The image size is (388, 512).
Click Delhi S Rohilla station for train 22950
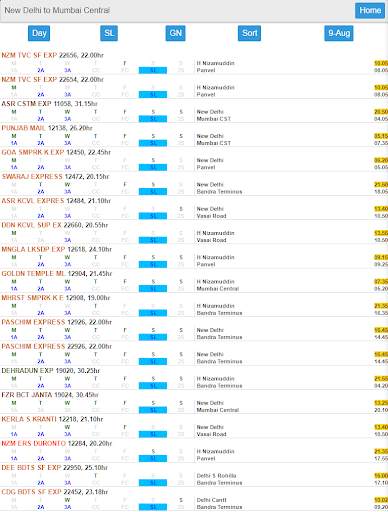tap(216, 476)
